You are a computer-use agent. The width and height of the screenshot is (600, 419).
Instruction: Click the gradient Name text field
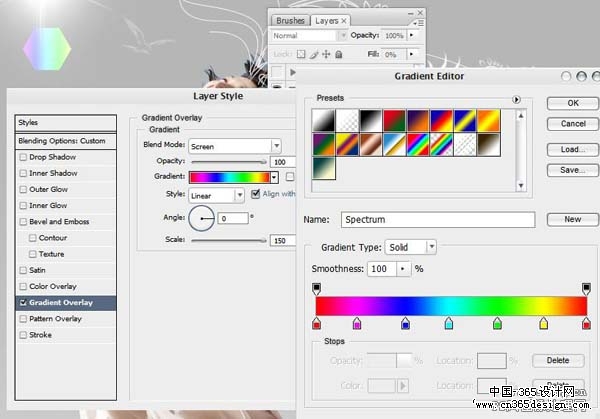point(438,220)
